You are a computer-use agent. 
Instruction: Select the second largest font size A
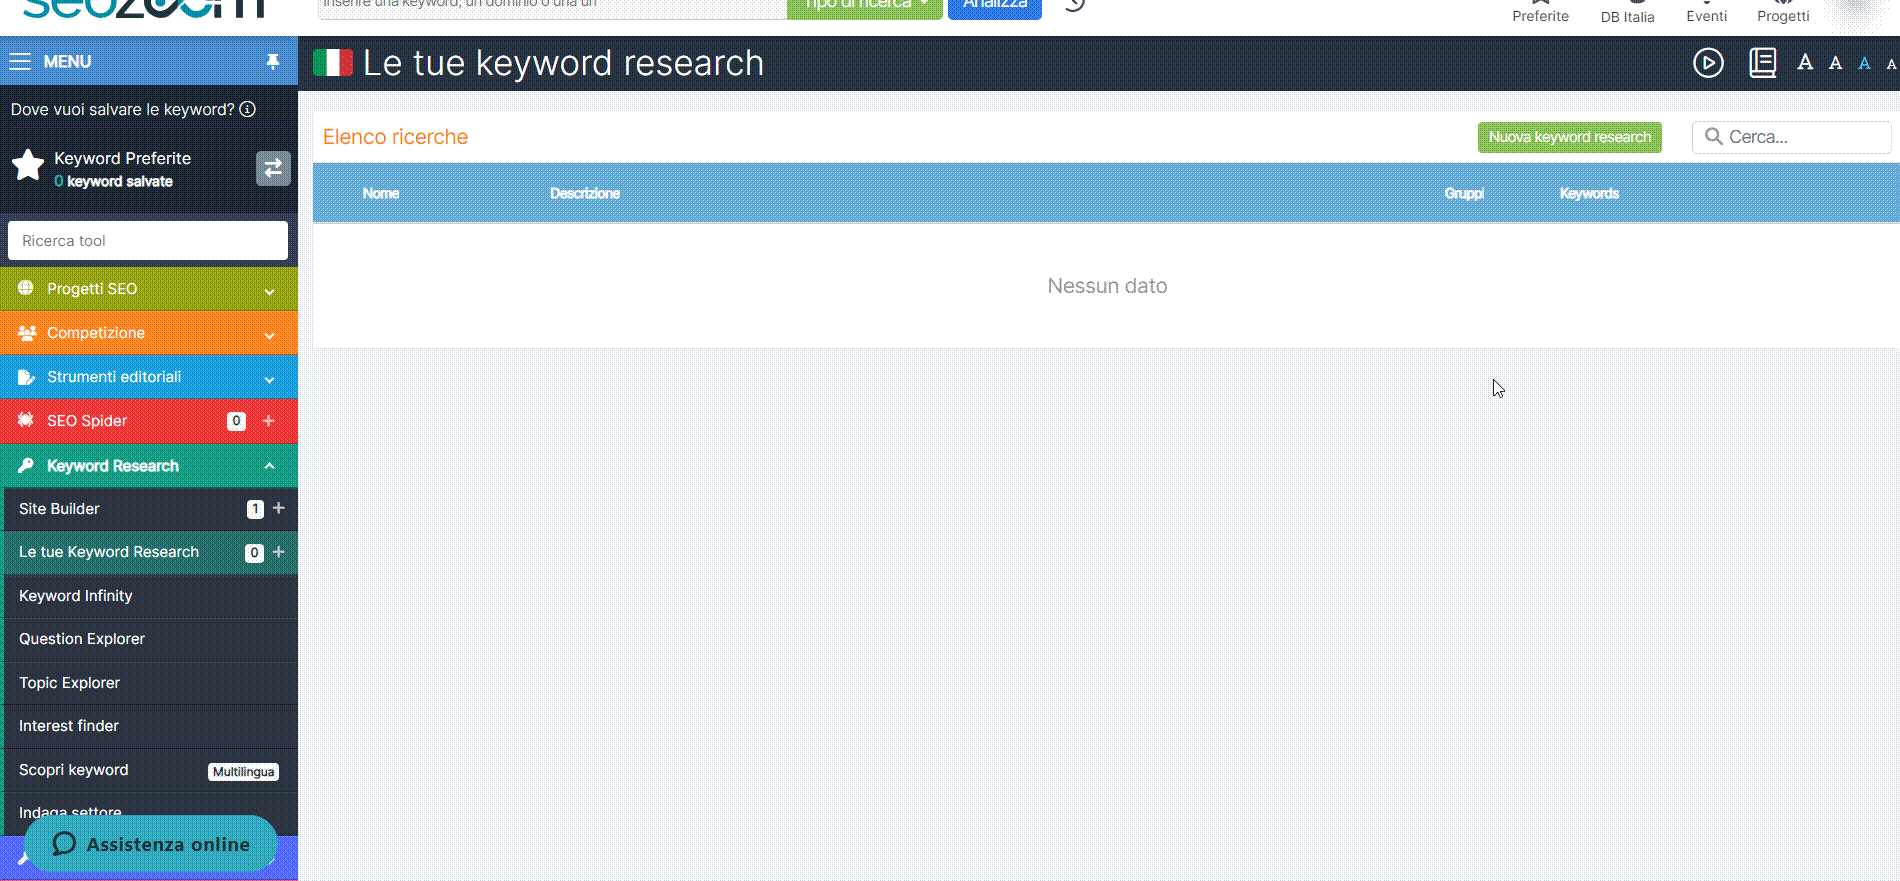point(1835,63)
